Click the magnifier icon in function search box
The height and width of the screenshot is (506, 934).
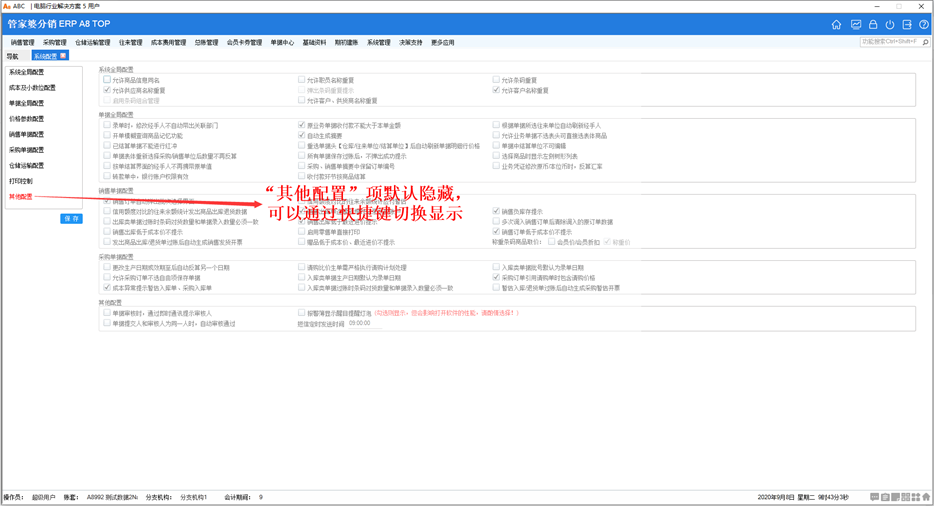tap(925, 42)
